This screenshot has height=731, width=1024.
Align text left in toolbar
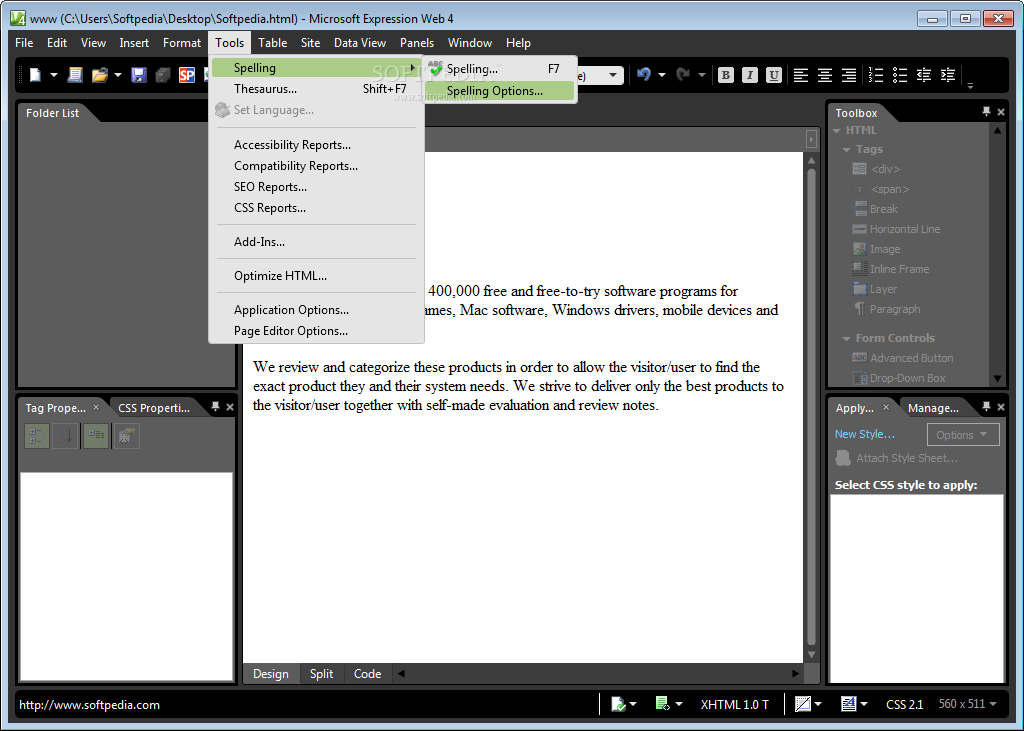[x=801, y=75]
